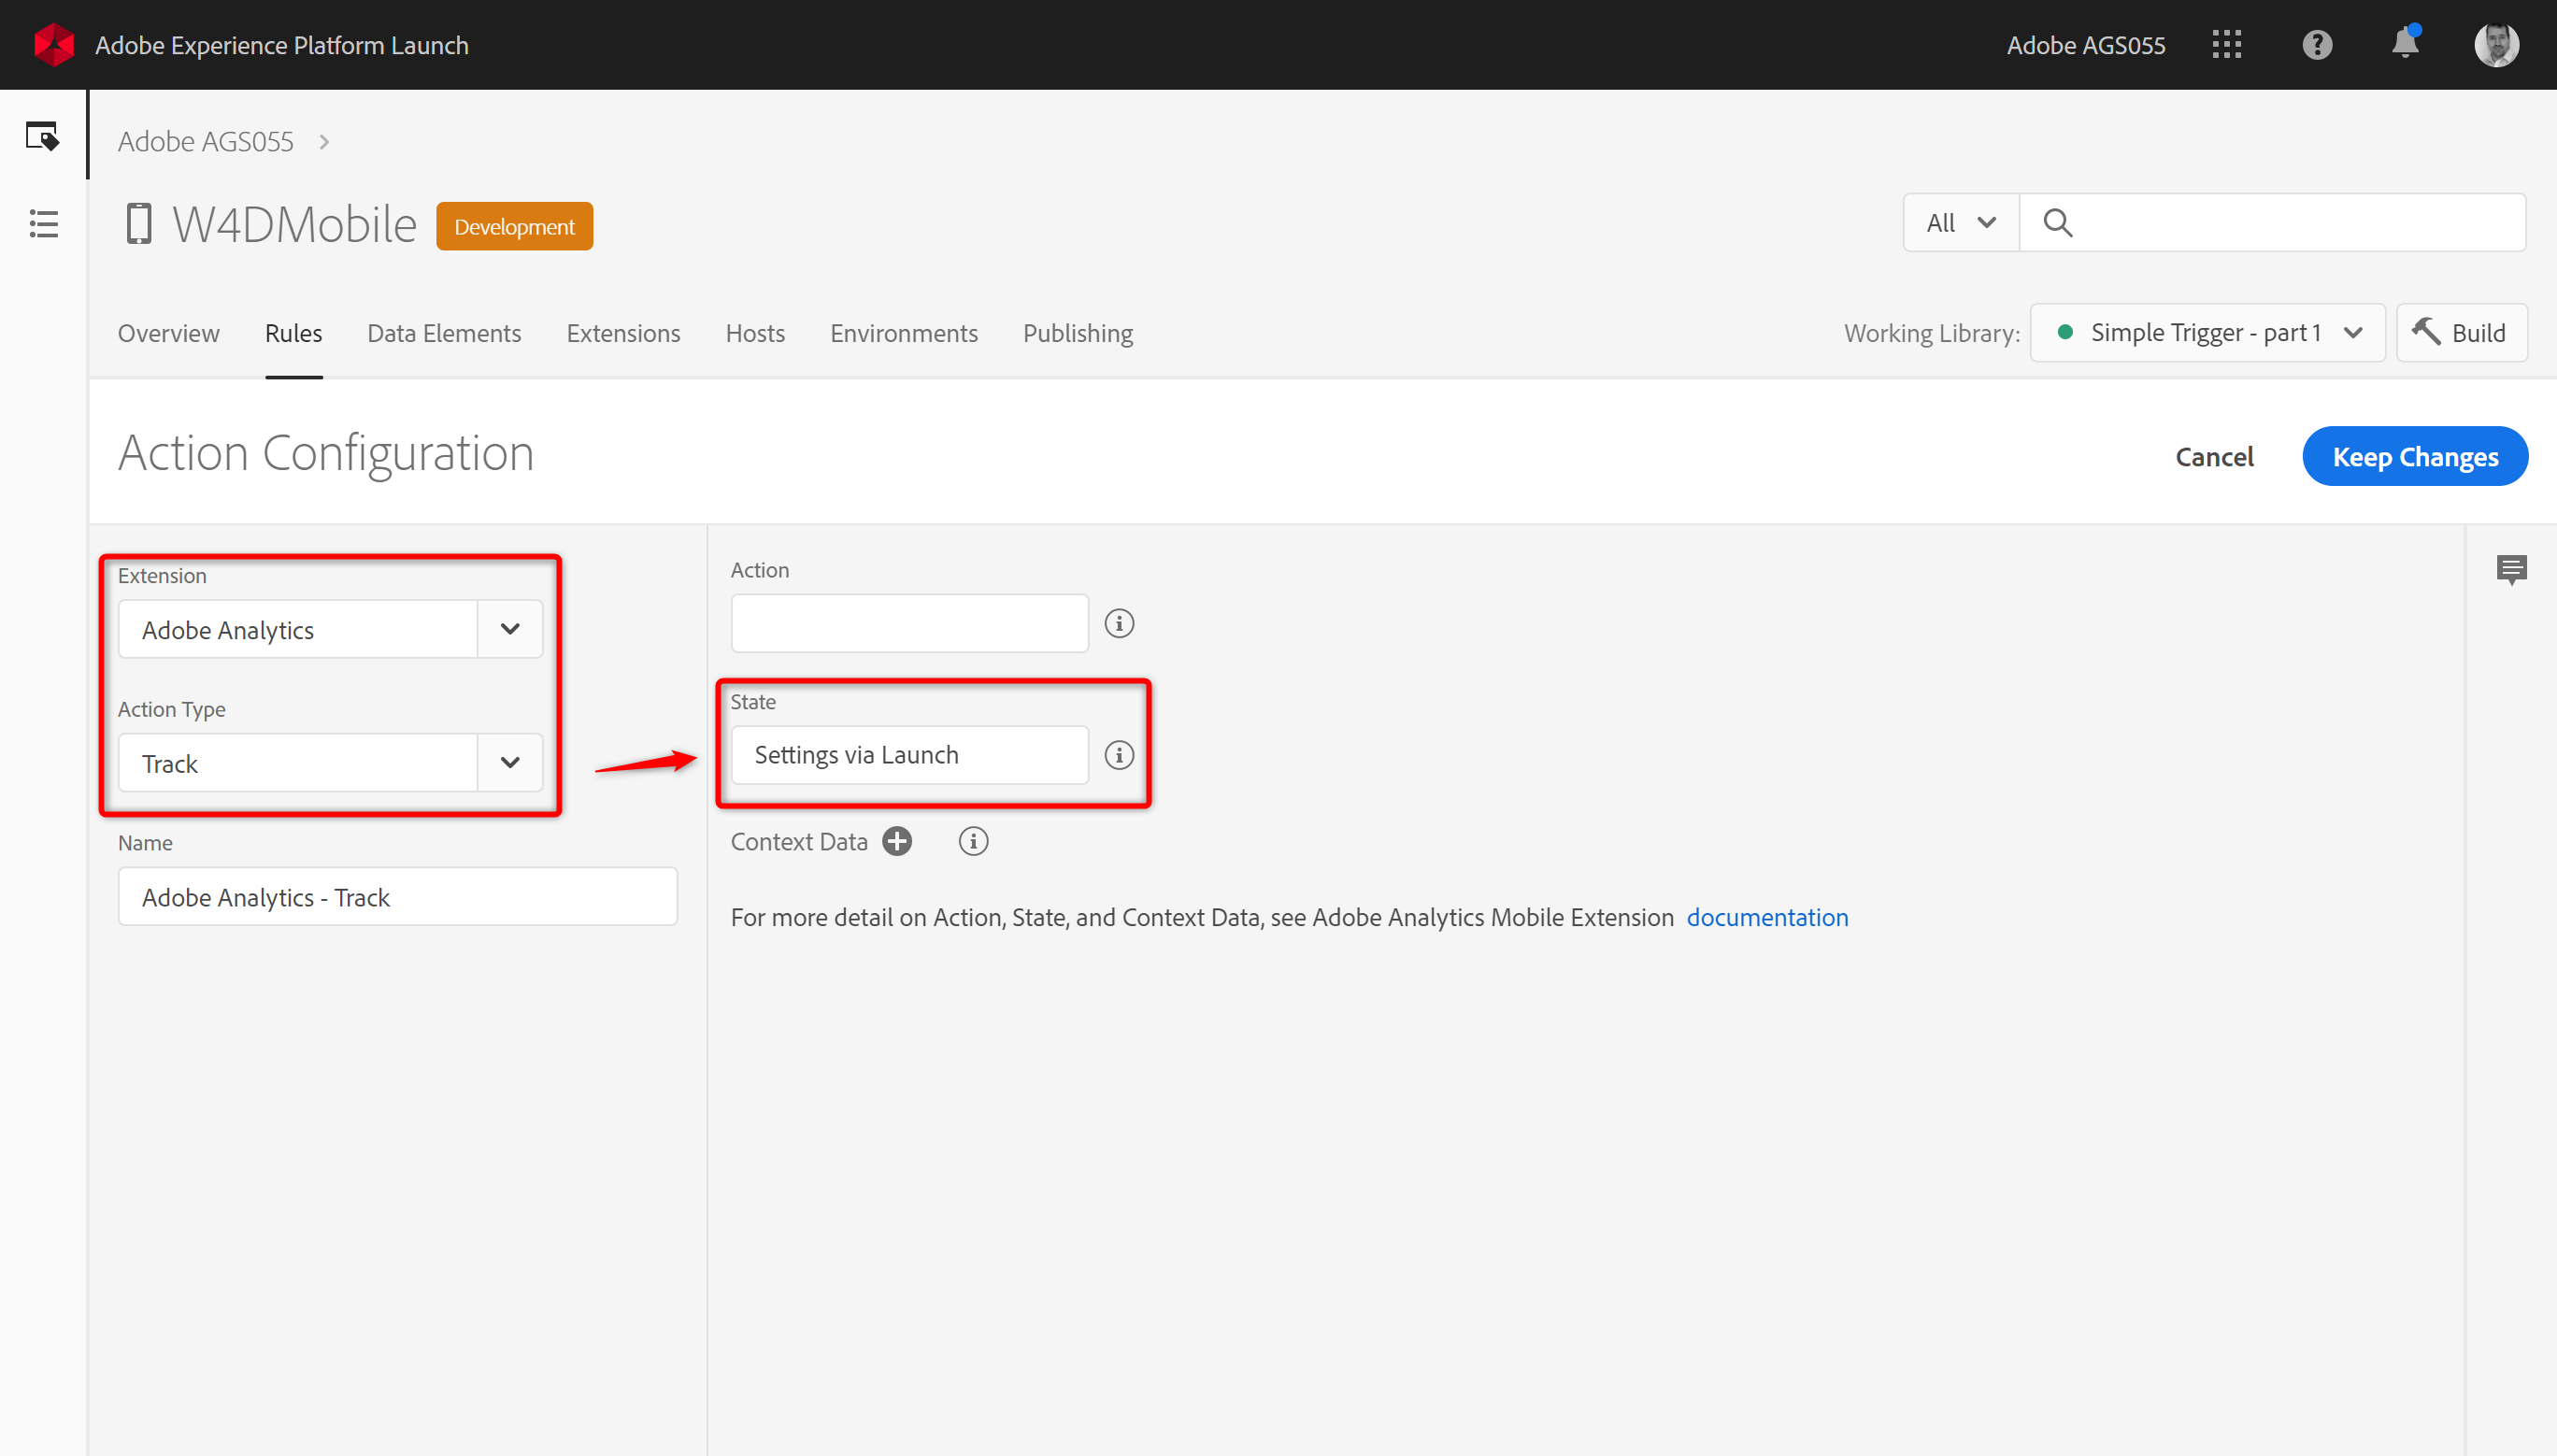Viewport: 2557px width, 1456px height.
Task: Switch to the Data Elements tab
Action: (444, 333)
